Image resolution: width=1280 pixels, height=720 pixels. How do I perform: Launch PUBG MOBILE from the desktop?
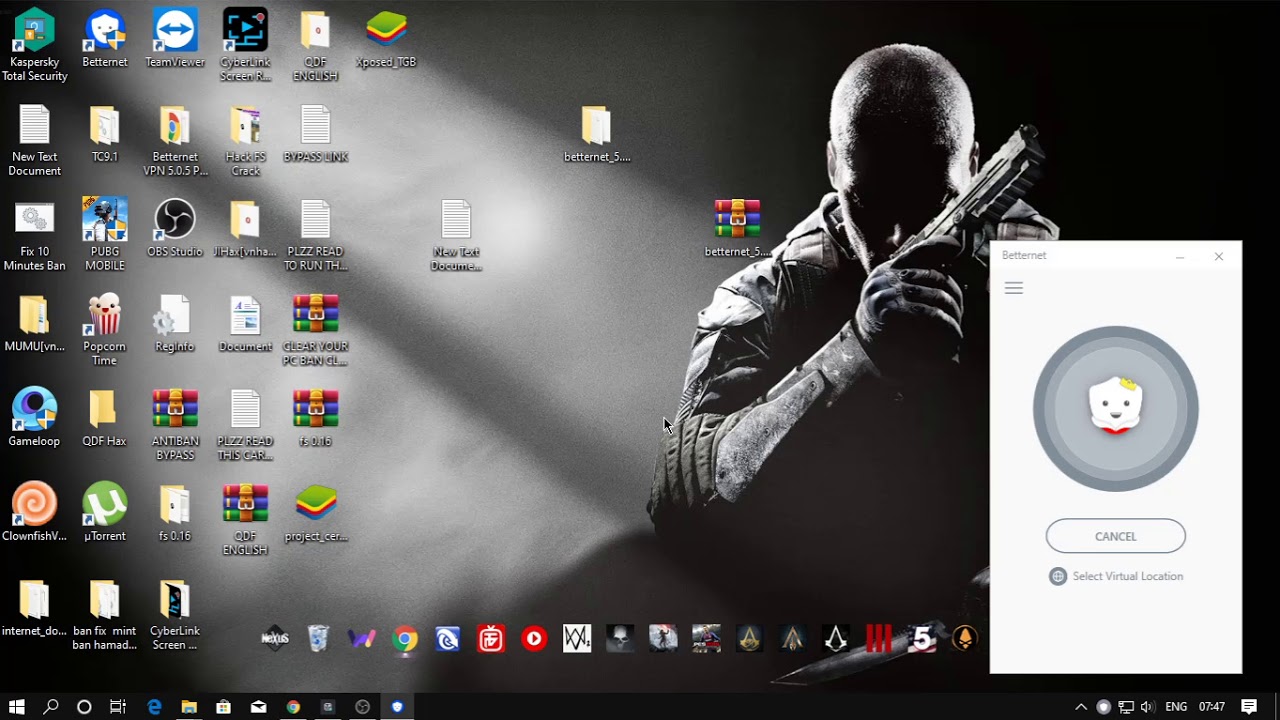105,236
